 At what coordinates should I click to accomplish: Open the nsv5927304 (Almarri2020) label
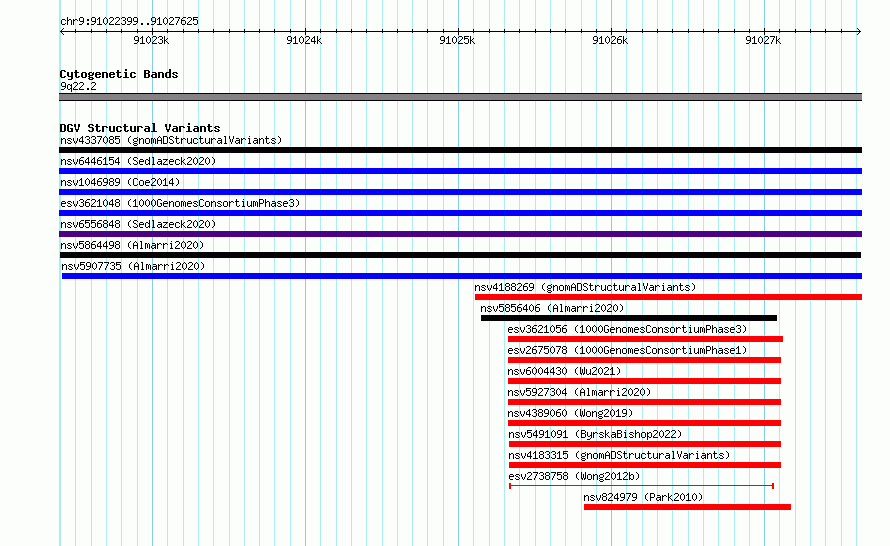click(579, 392)
